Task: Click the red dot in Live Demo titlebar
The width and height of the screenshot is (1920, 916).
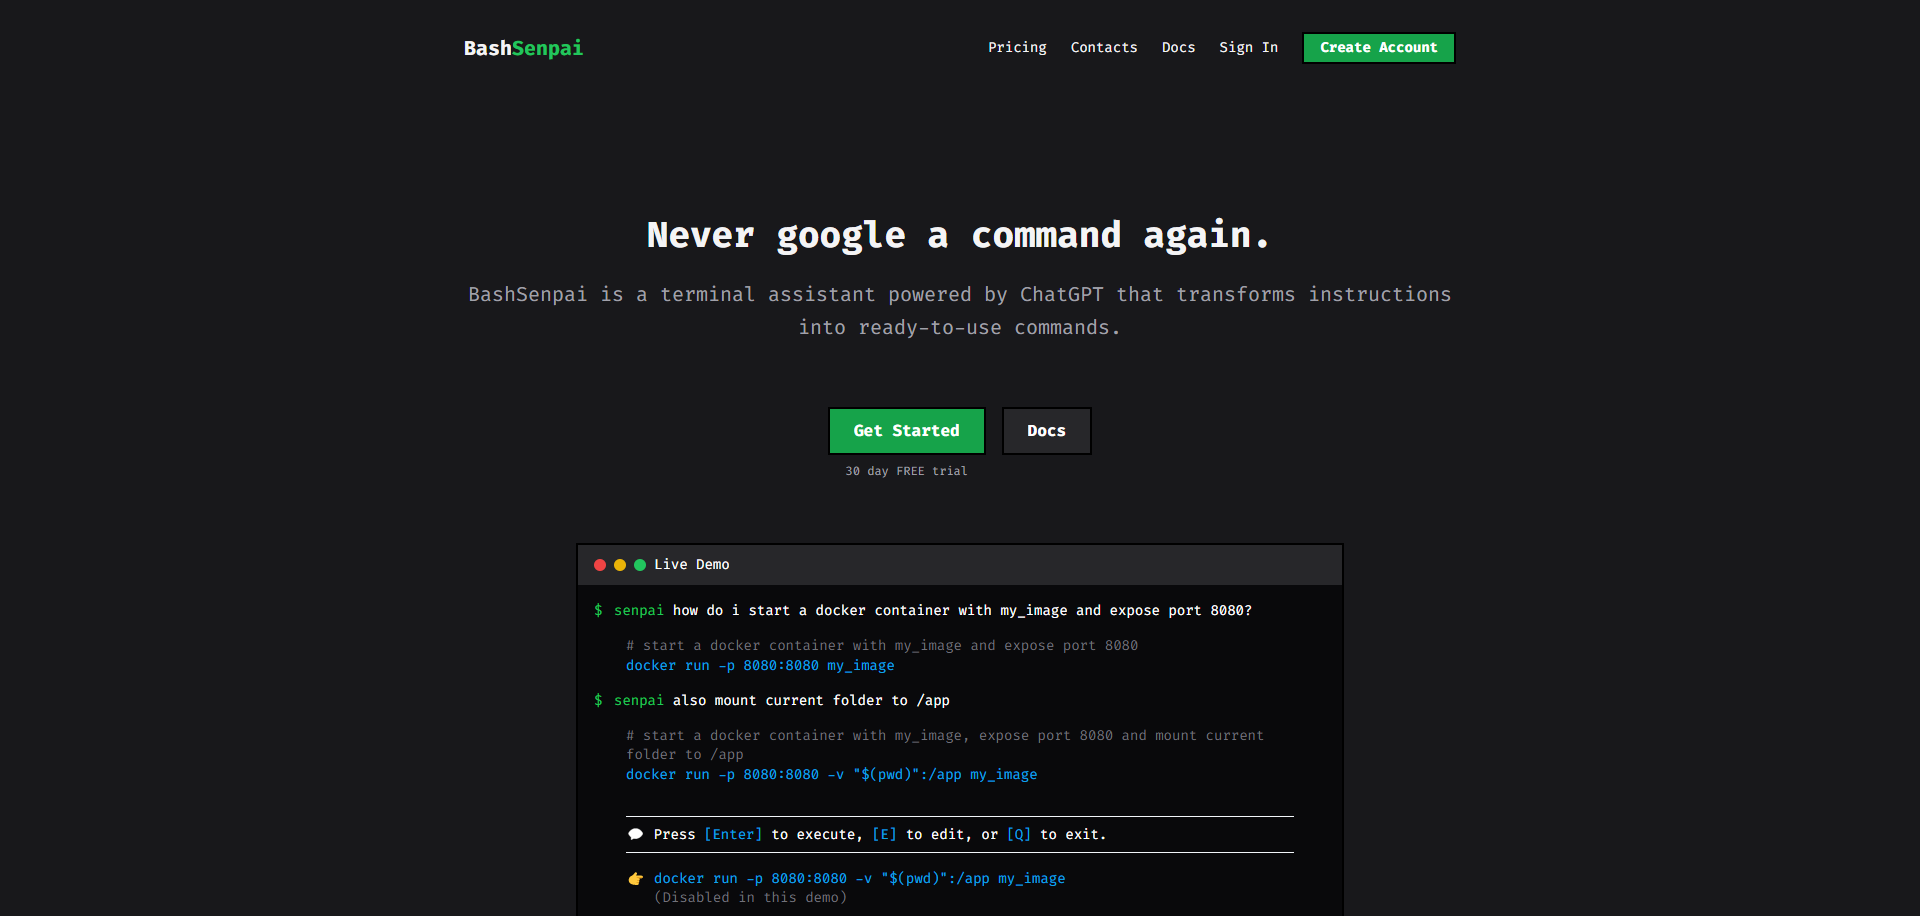Action: (600, 565)
